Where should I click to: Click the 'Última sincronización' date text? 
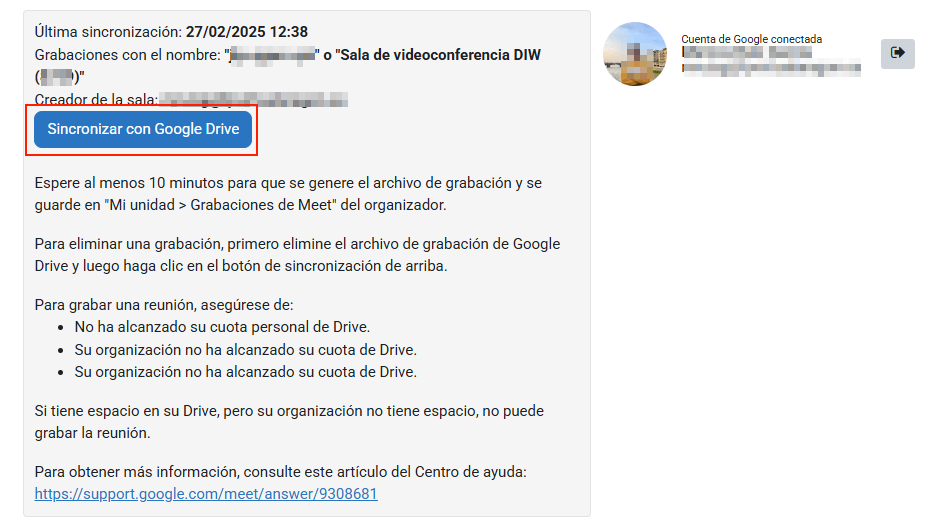(247, 32)
